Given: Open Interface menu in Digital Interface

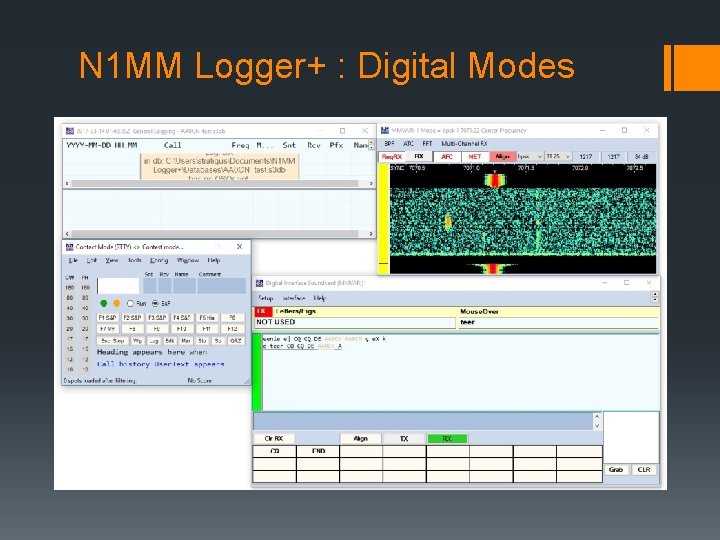Looking at the screenshot, I should click(294, 298).
